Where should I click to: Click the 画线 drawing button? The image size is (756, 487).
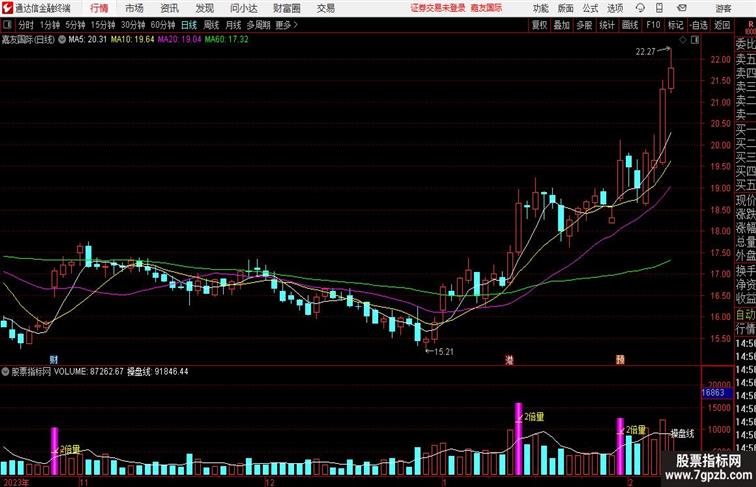(630, 25)
